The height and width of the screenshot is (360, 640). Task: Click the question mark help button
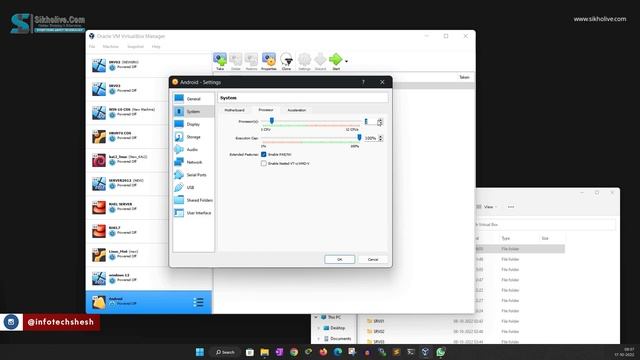(x=363, y=82)
